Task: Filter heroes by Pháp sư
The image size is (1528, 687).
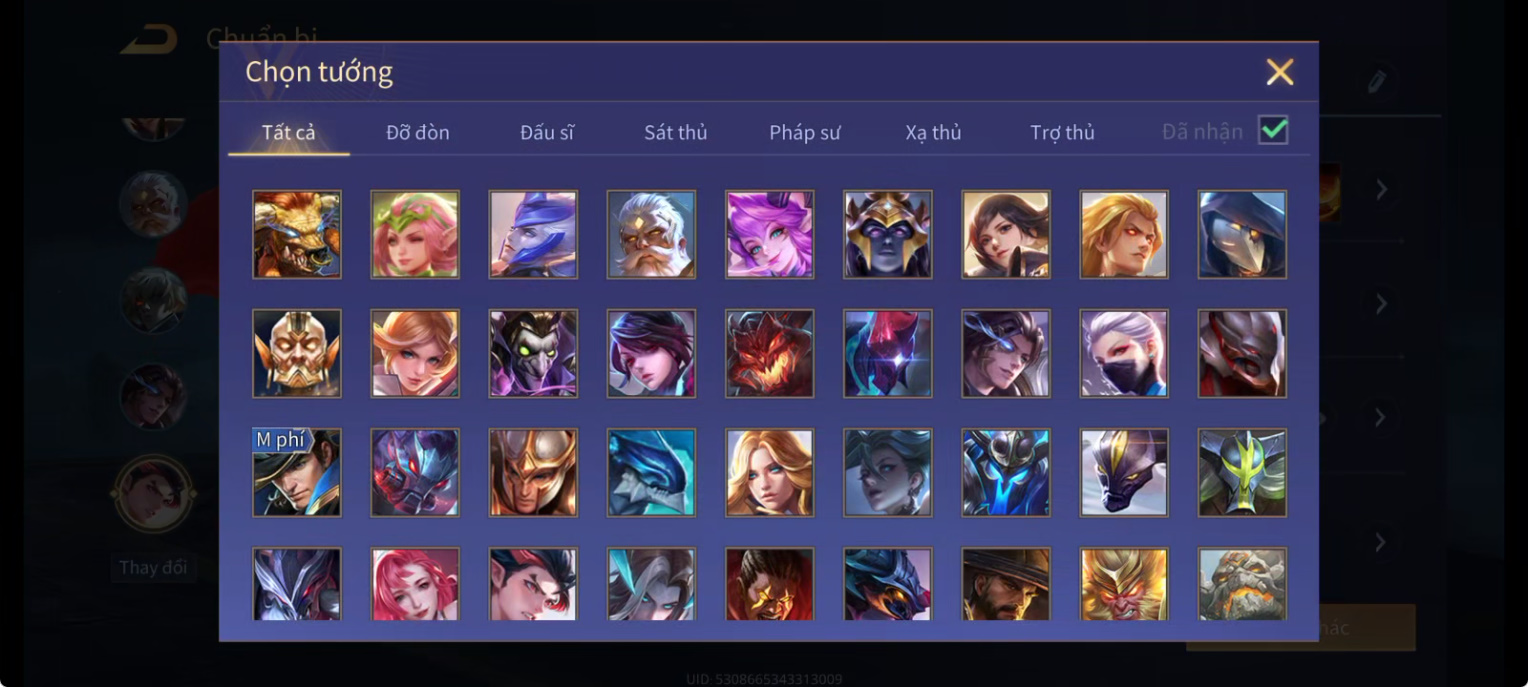Action: pyautogui.click(x=805, y=132)
